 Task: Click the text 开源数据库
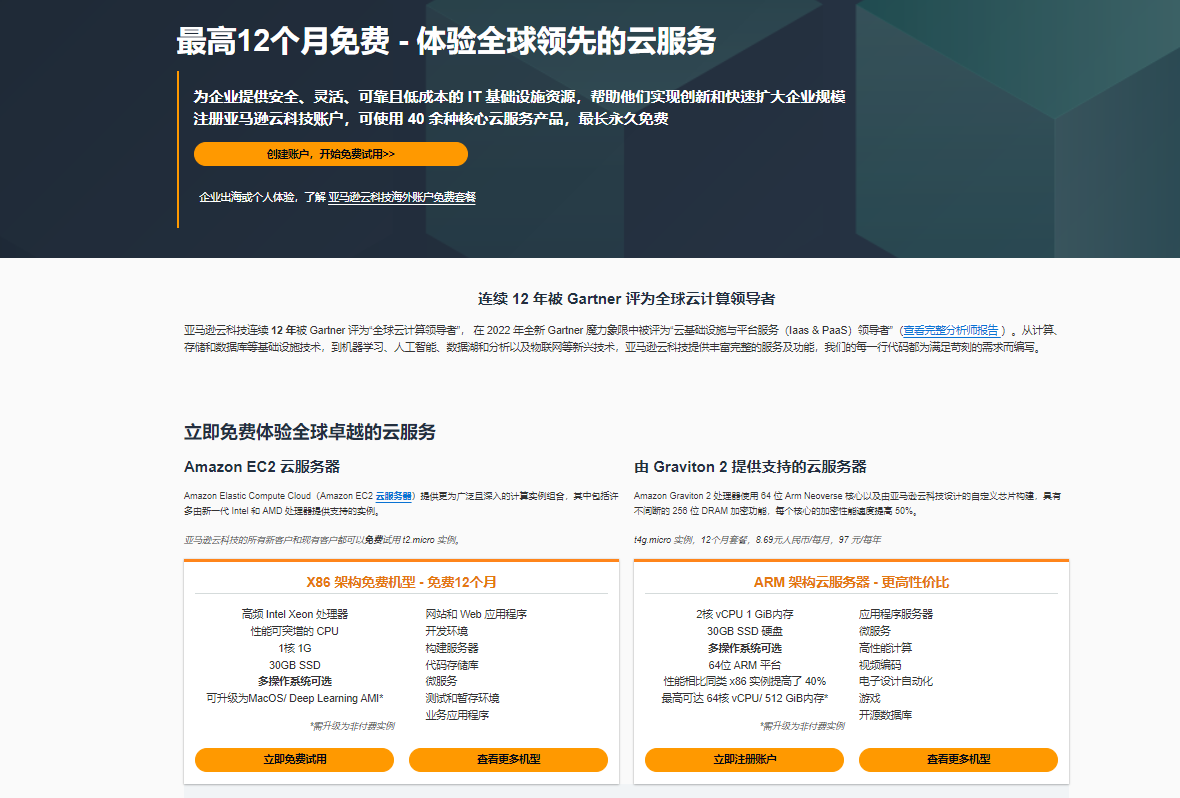click(885, 715)
